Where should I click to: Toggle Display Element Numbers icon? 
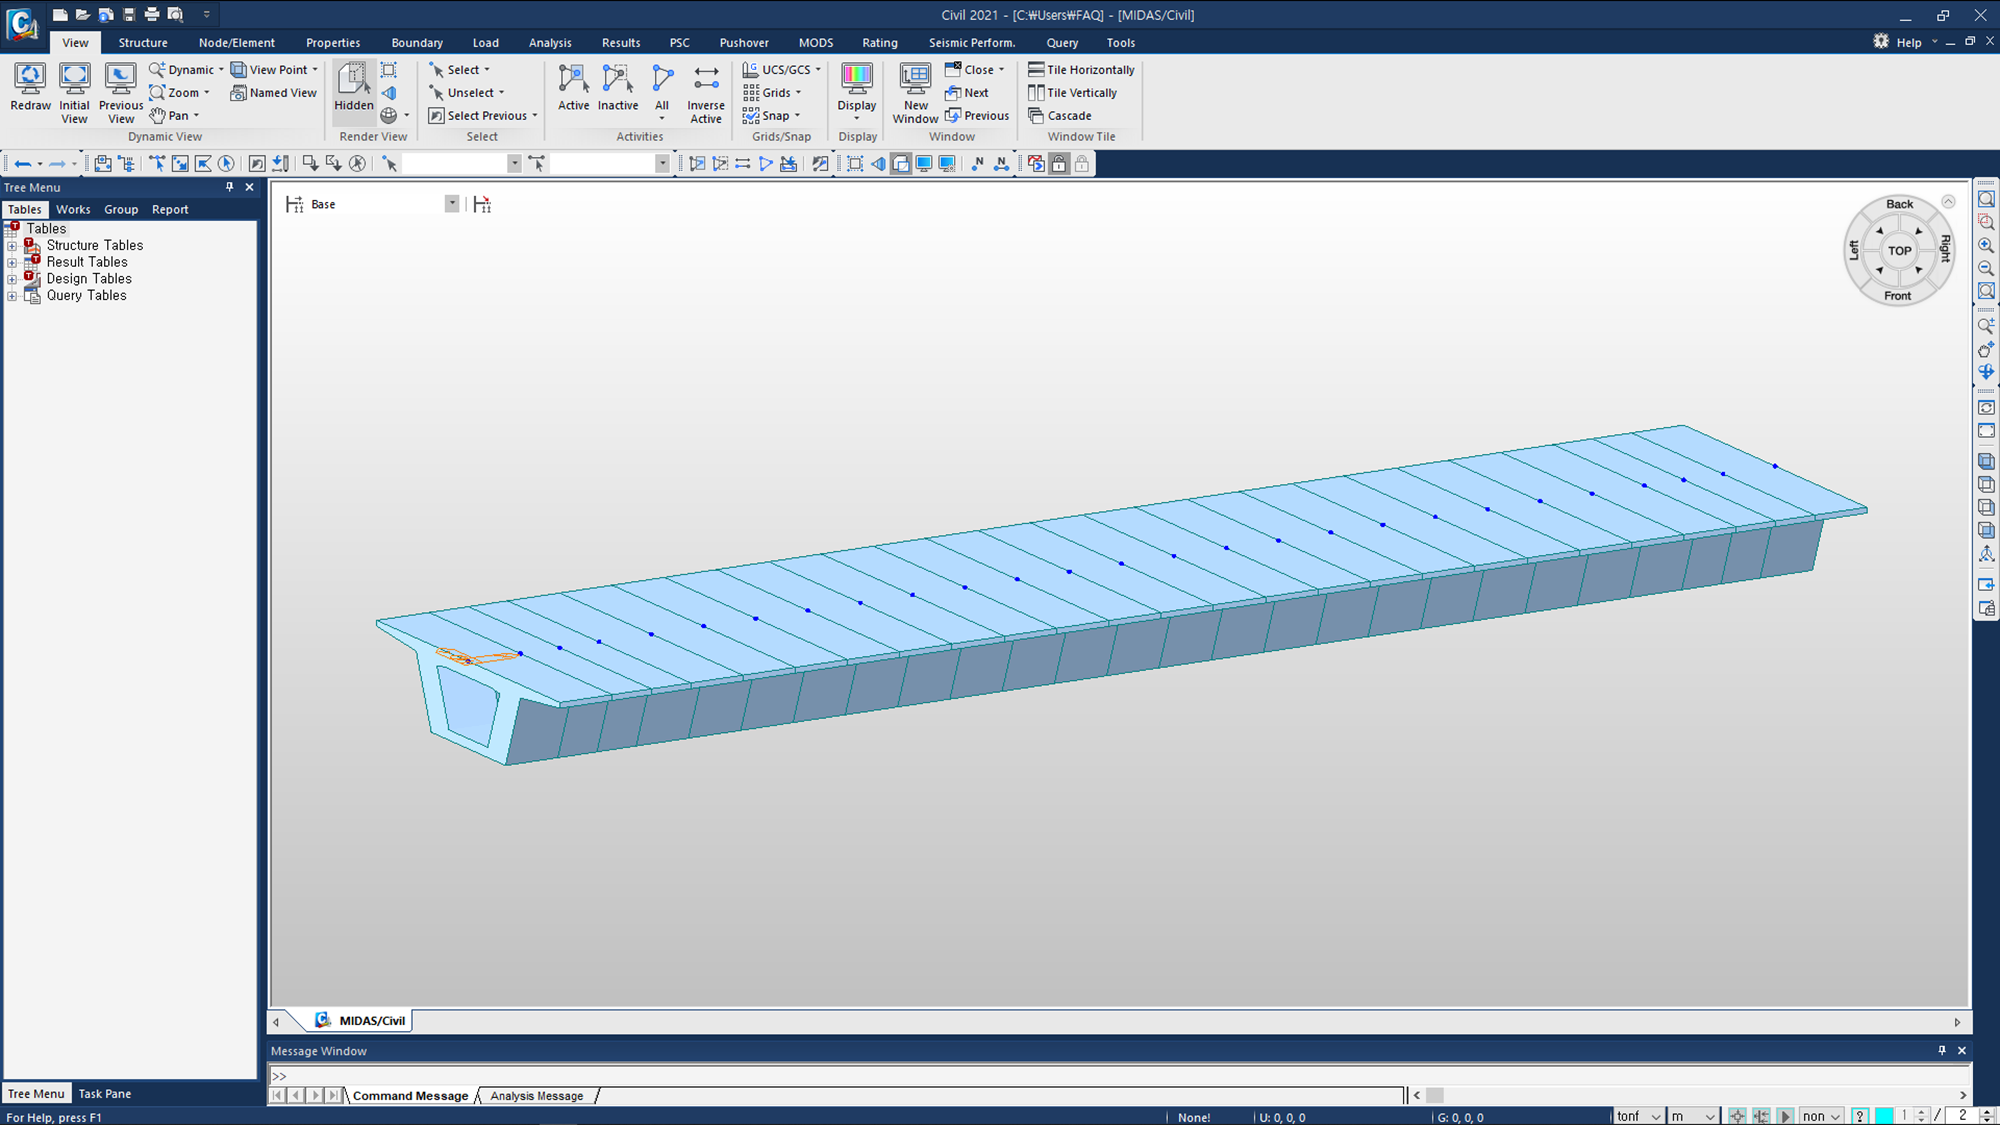pyautogui.click(x=1001, y=164)
